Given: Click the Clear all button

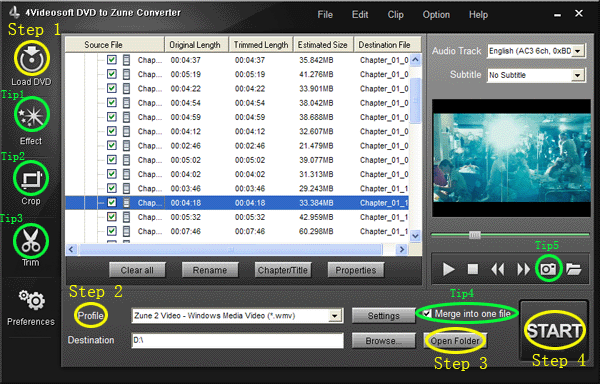Looking at the screenshot, I should tap(137, 270).
